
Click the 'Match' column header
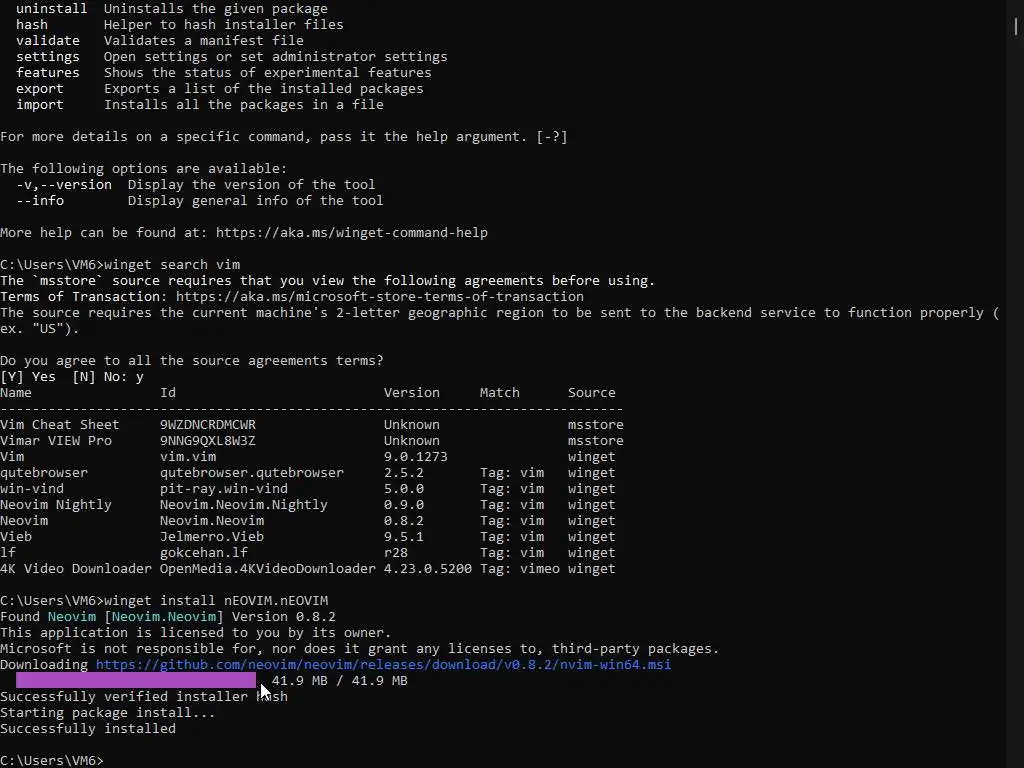pos(500,392)
